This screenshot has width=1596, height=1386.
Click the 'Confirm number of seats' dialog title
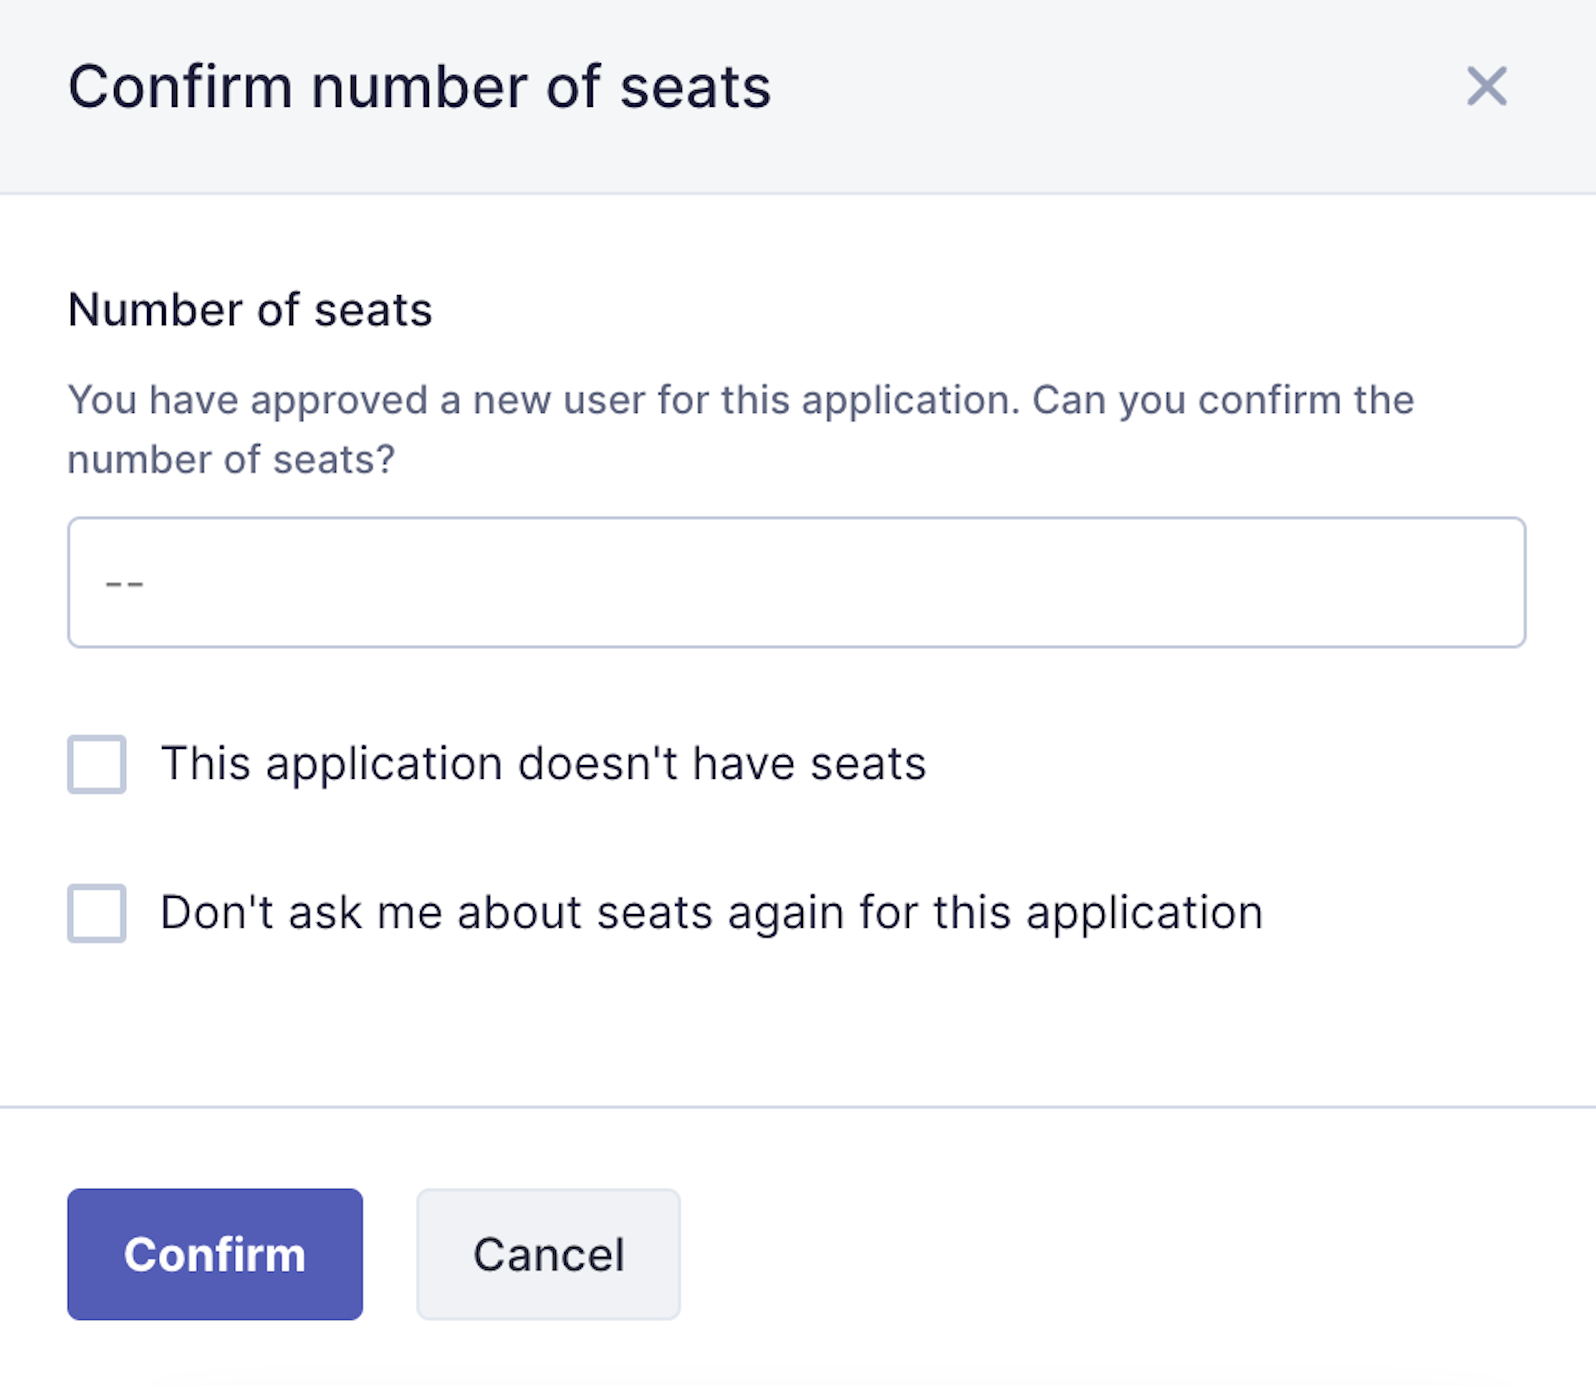coord(419,87)
